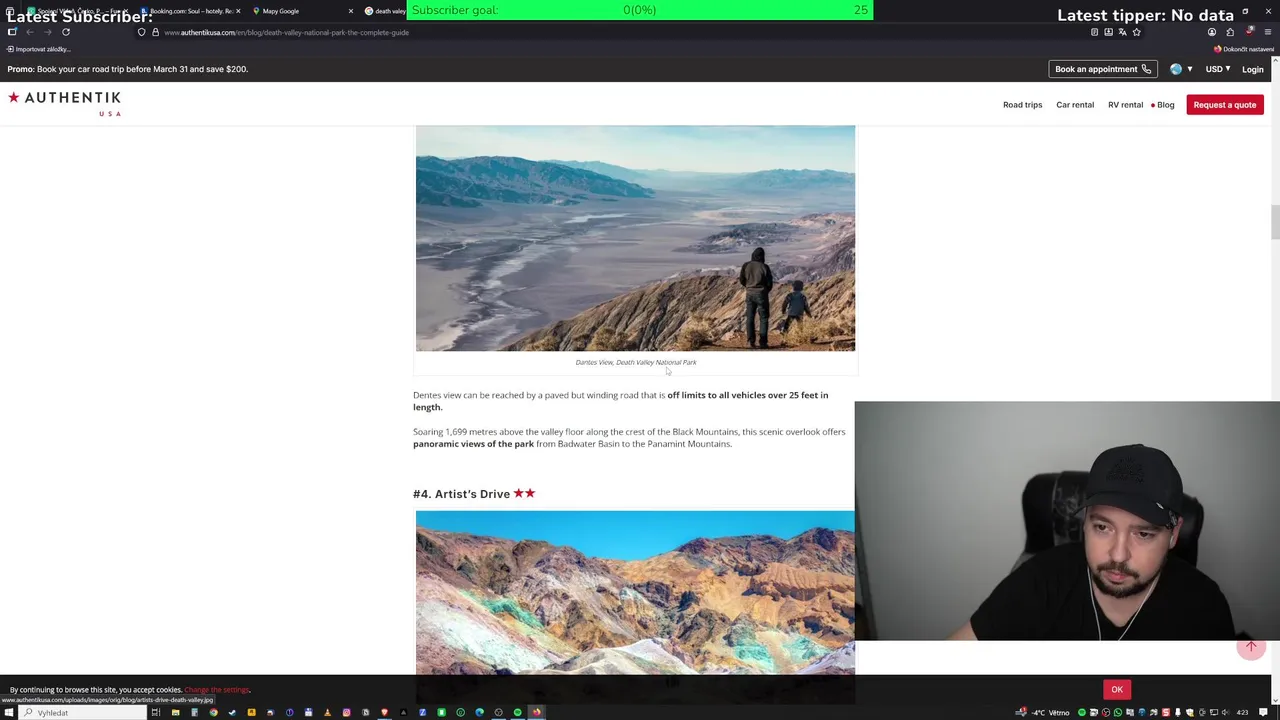Click Dokončit nastavení in bookmarks bar
The image size is (1280, 720).
click(1244, 49)
